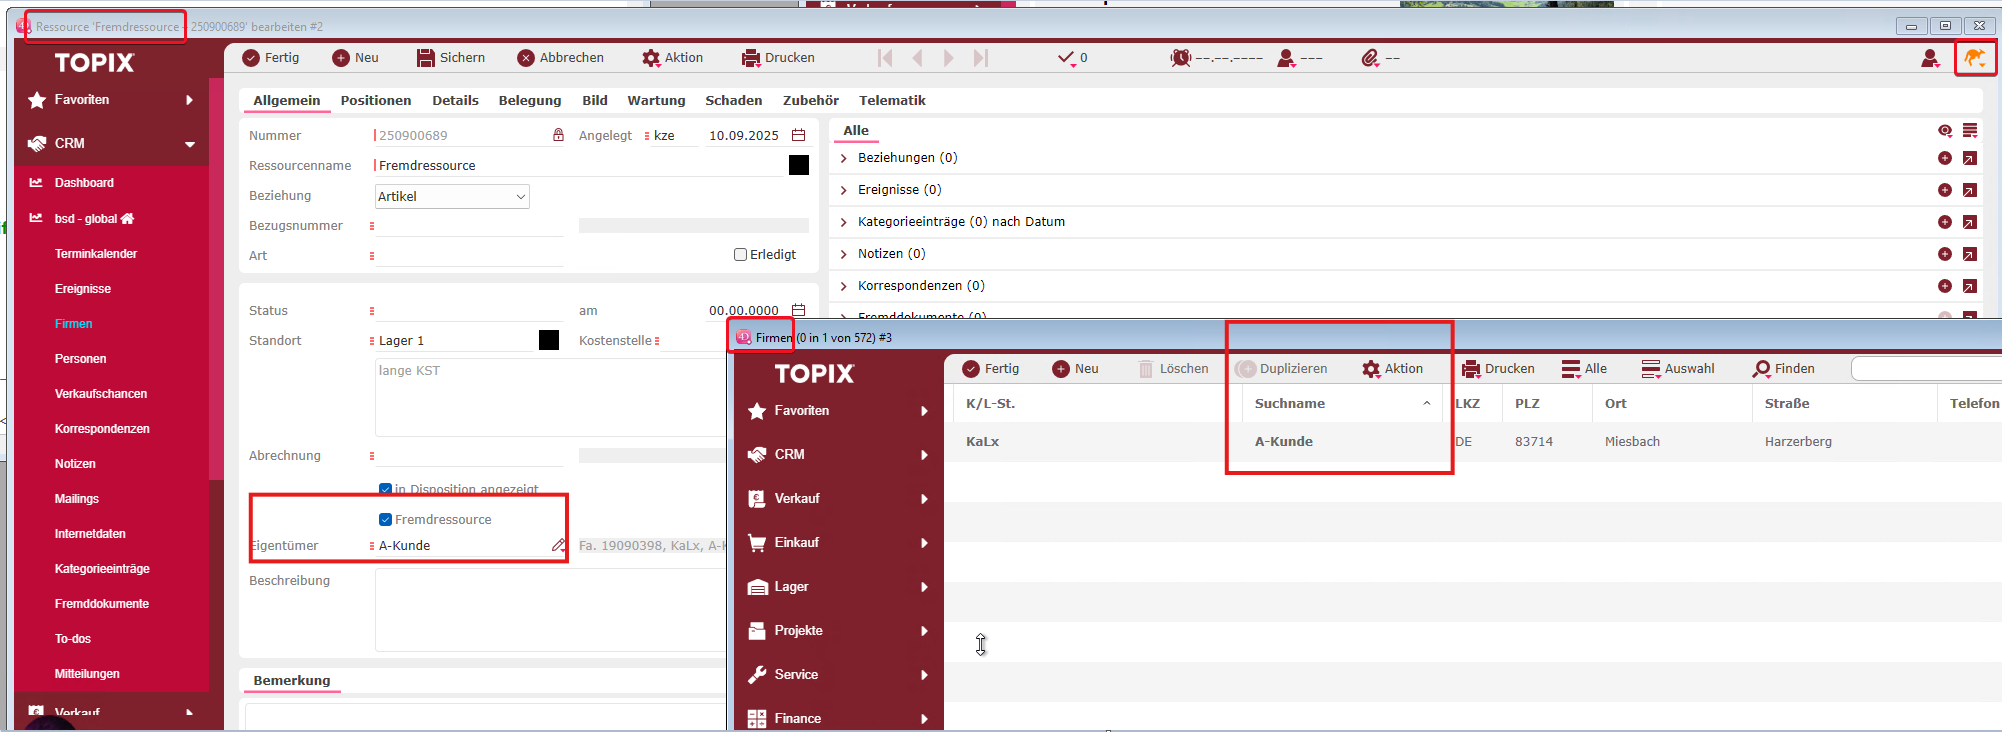
Task: Save with the Sichern disk icon
Action: tap(426, 58)
